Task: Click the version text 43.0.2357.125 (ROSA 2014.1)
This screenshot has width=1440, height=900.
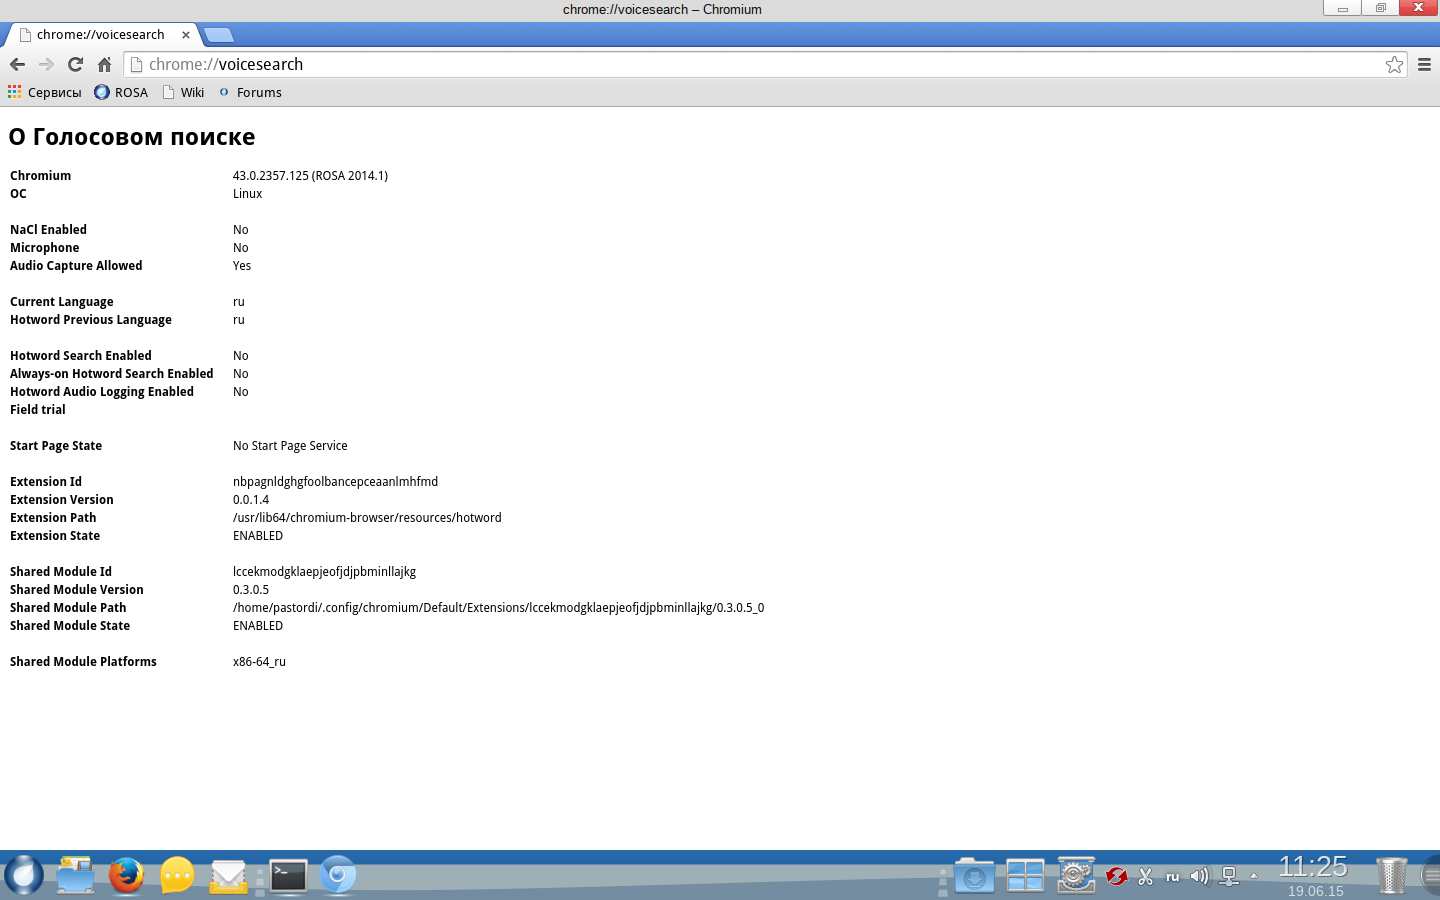Action: click(310, 176)
